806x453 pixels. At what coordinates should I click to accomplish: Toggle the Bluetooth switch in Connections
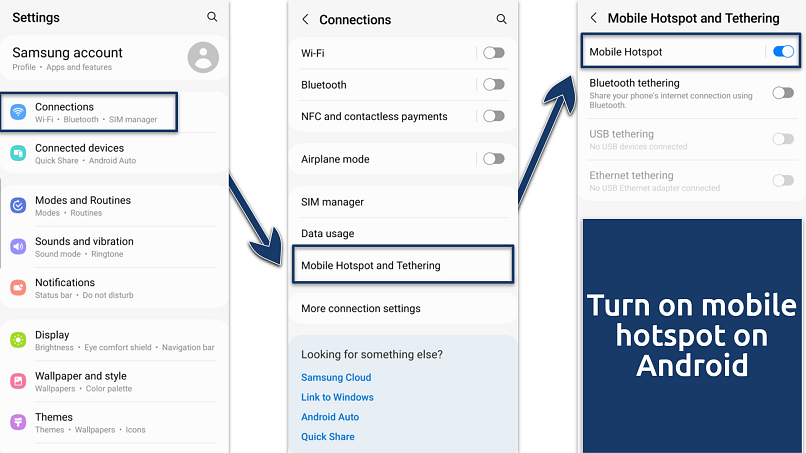pos(494,84)
